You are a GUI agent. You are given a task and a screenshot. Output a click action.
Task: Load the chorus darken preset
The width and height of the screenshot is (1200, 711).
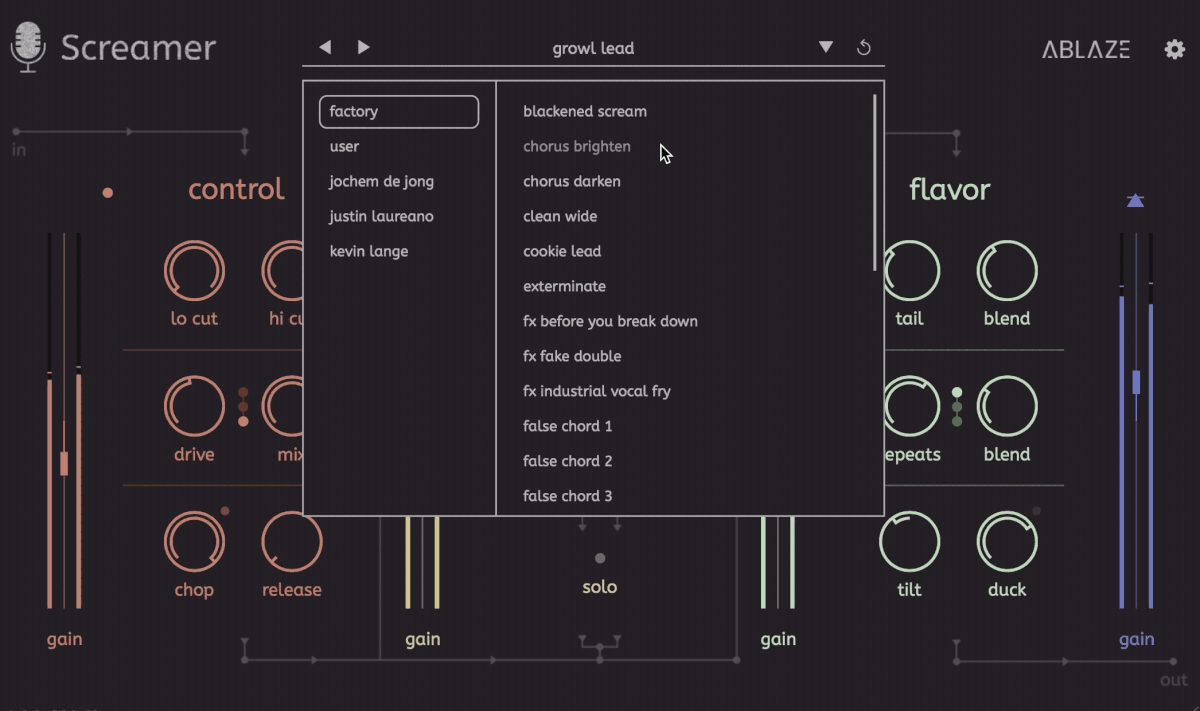tap(572, 181)
